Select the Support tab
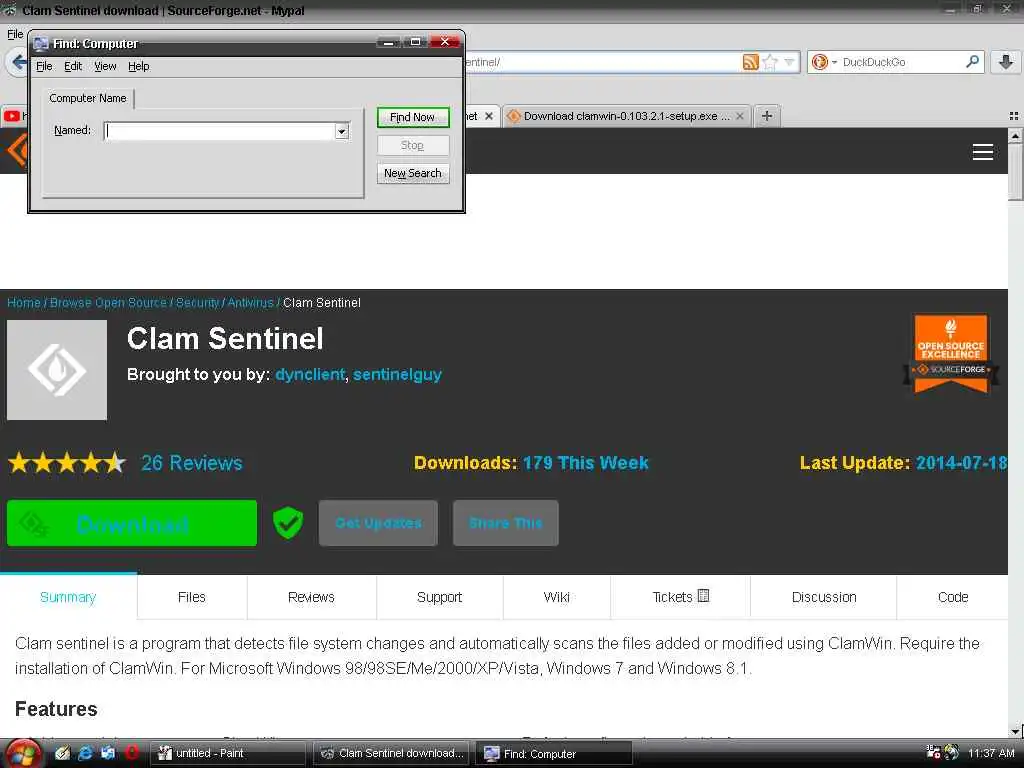Screen dimensions: 1024x768 (x=440, y=597)
